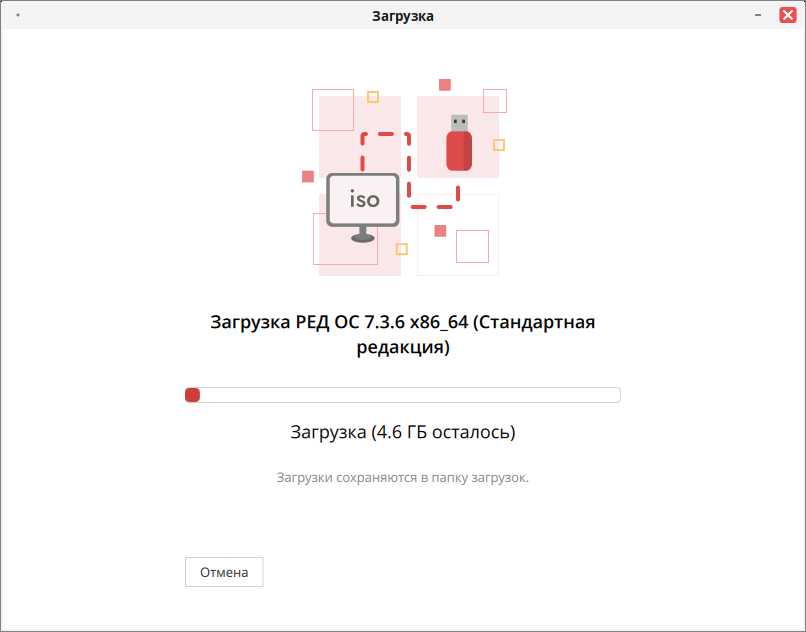This screenshot has width=806, height=632.
Task: Click the window title "Загрузка"
Action: pos(402,16)
